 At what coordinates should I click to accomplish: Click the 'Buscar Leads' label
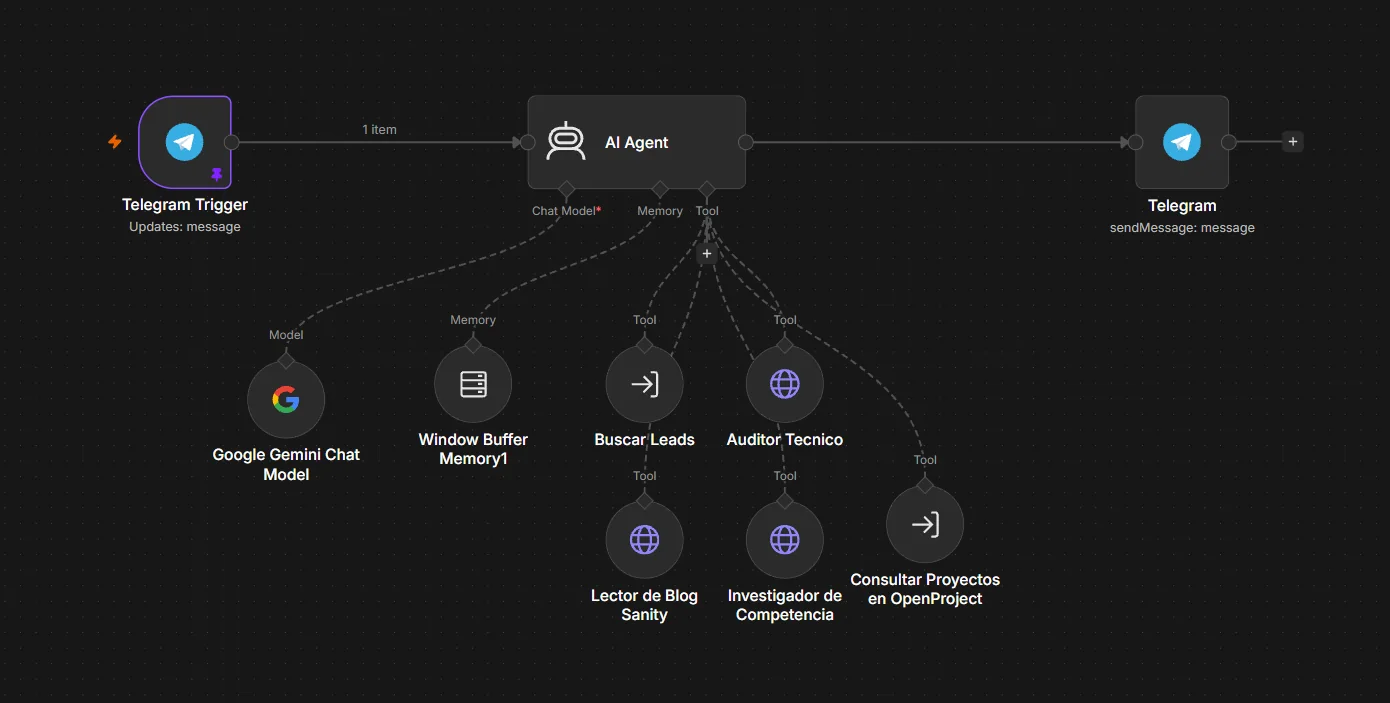645,439
